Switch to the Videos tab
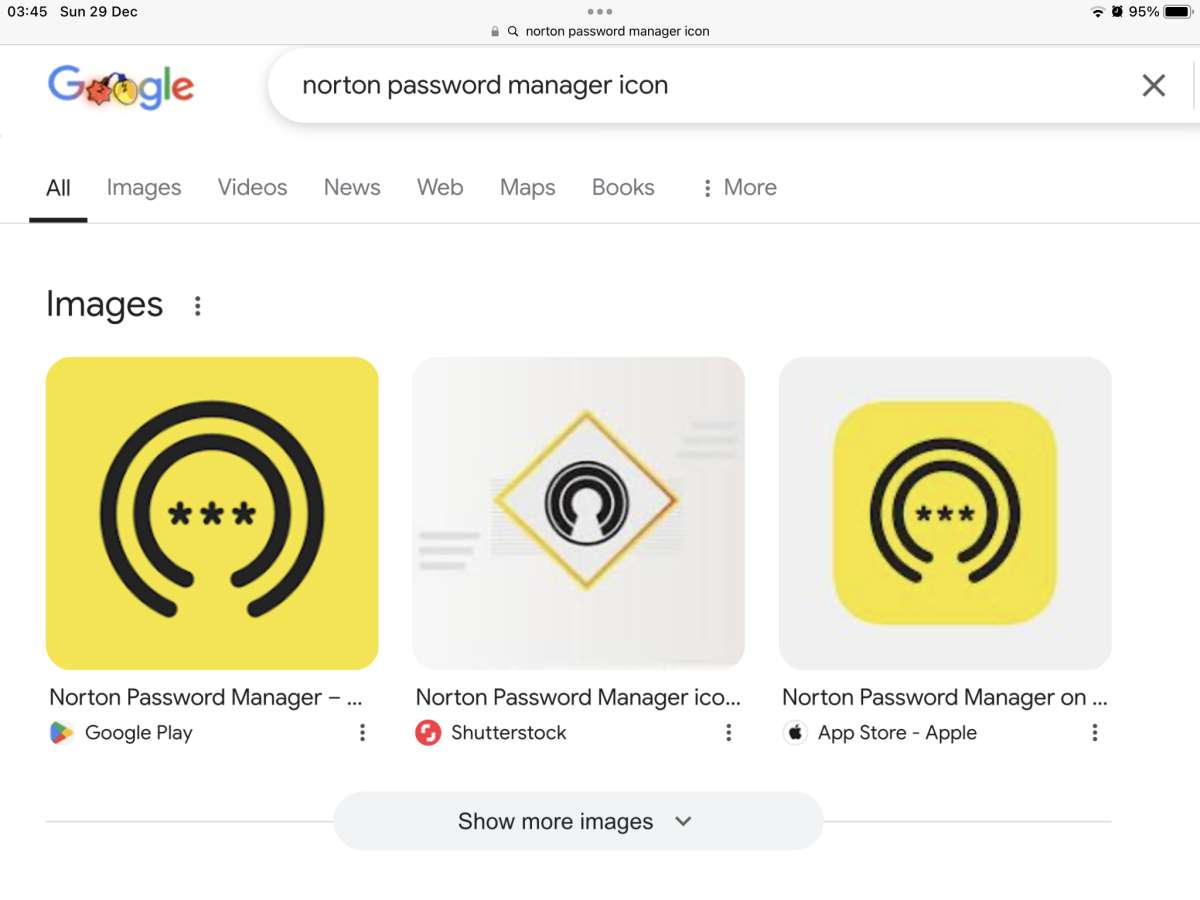Viewport: 1200px width, 900px height. tap(252, 187)
